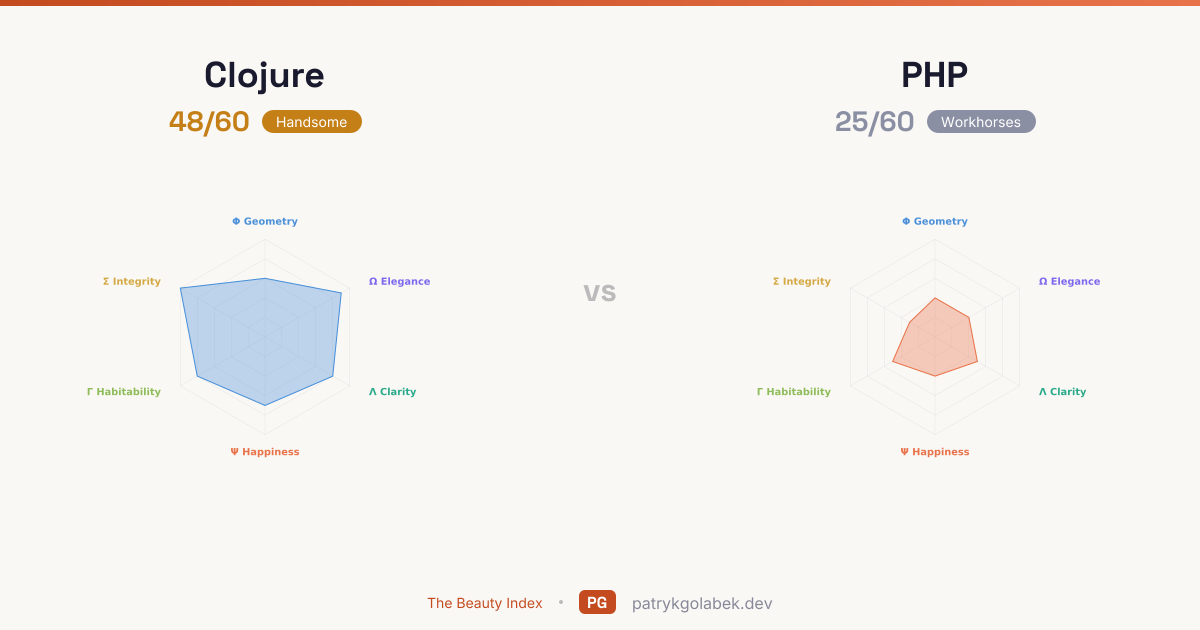Click The Beauty Index link
Screen dimensions: 1200x630
[x=485, y=603]
